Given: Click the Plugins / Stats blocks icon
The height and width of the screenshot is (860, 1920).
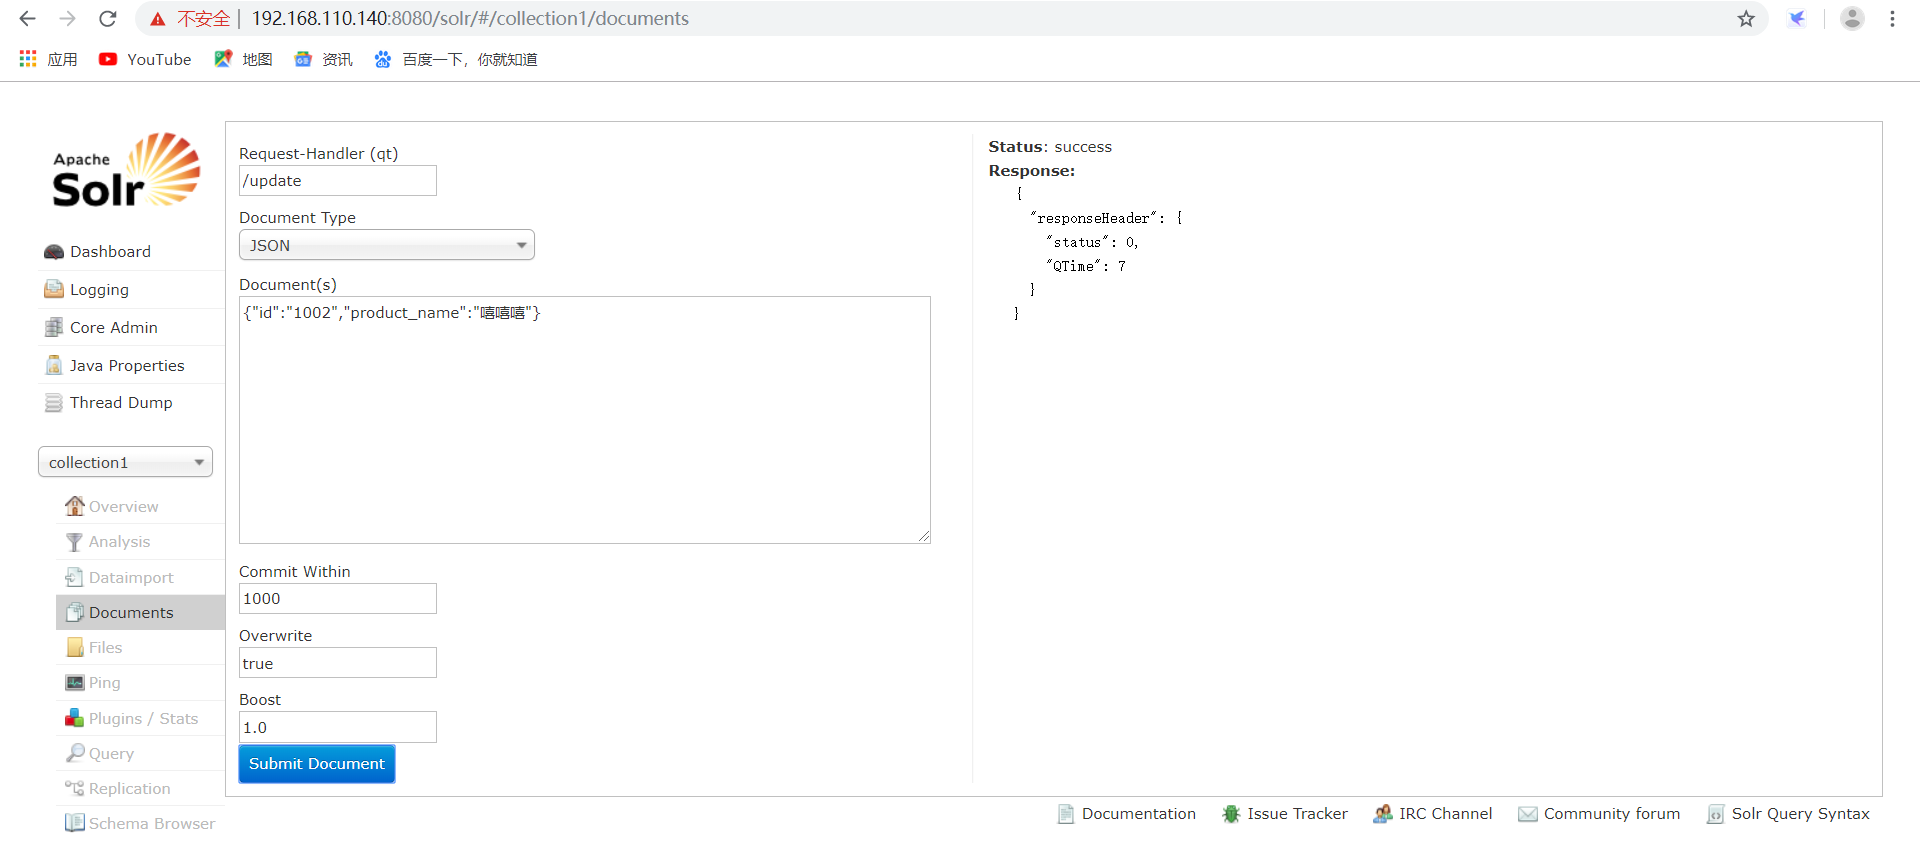Looking at the screenshot, I should pos(75,718).
